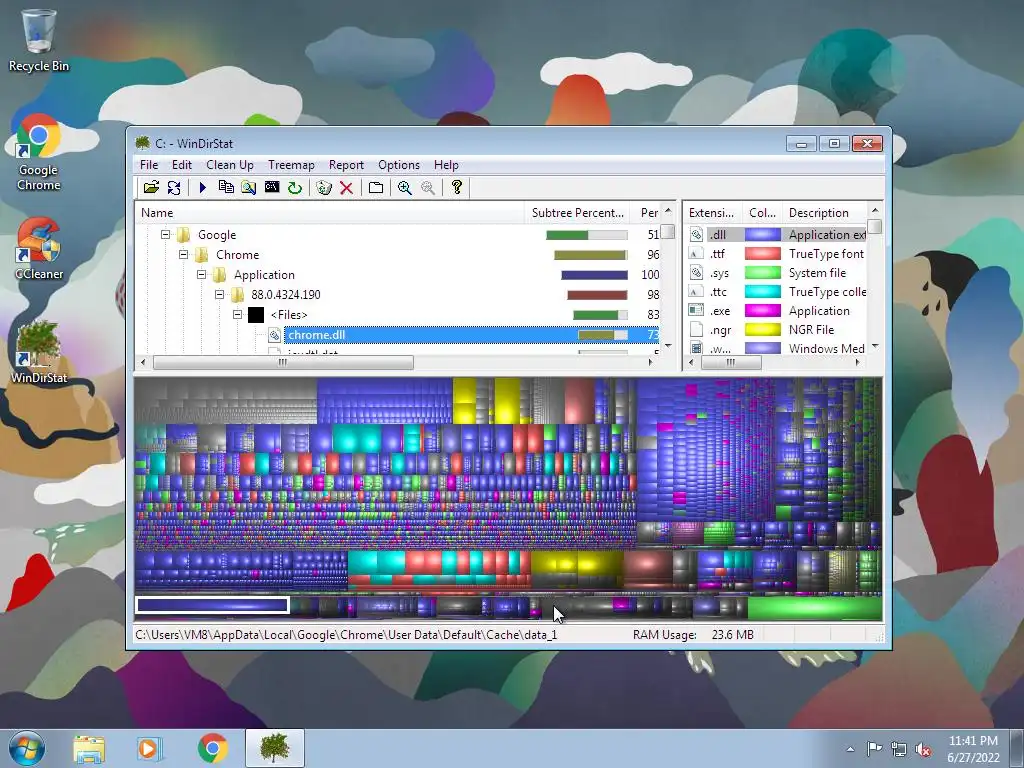The image size is (1024, 768).
Task: Select the chrome.dll file row
Action: pyautogui.click(x=398, y=335)
